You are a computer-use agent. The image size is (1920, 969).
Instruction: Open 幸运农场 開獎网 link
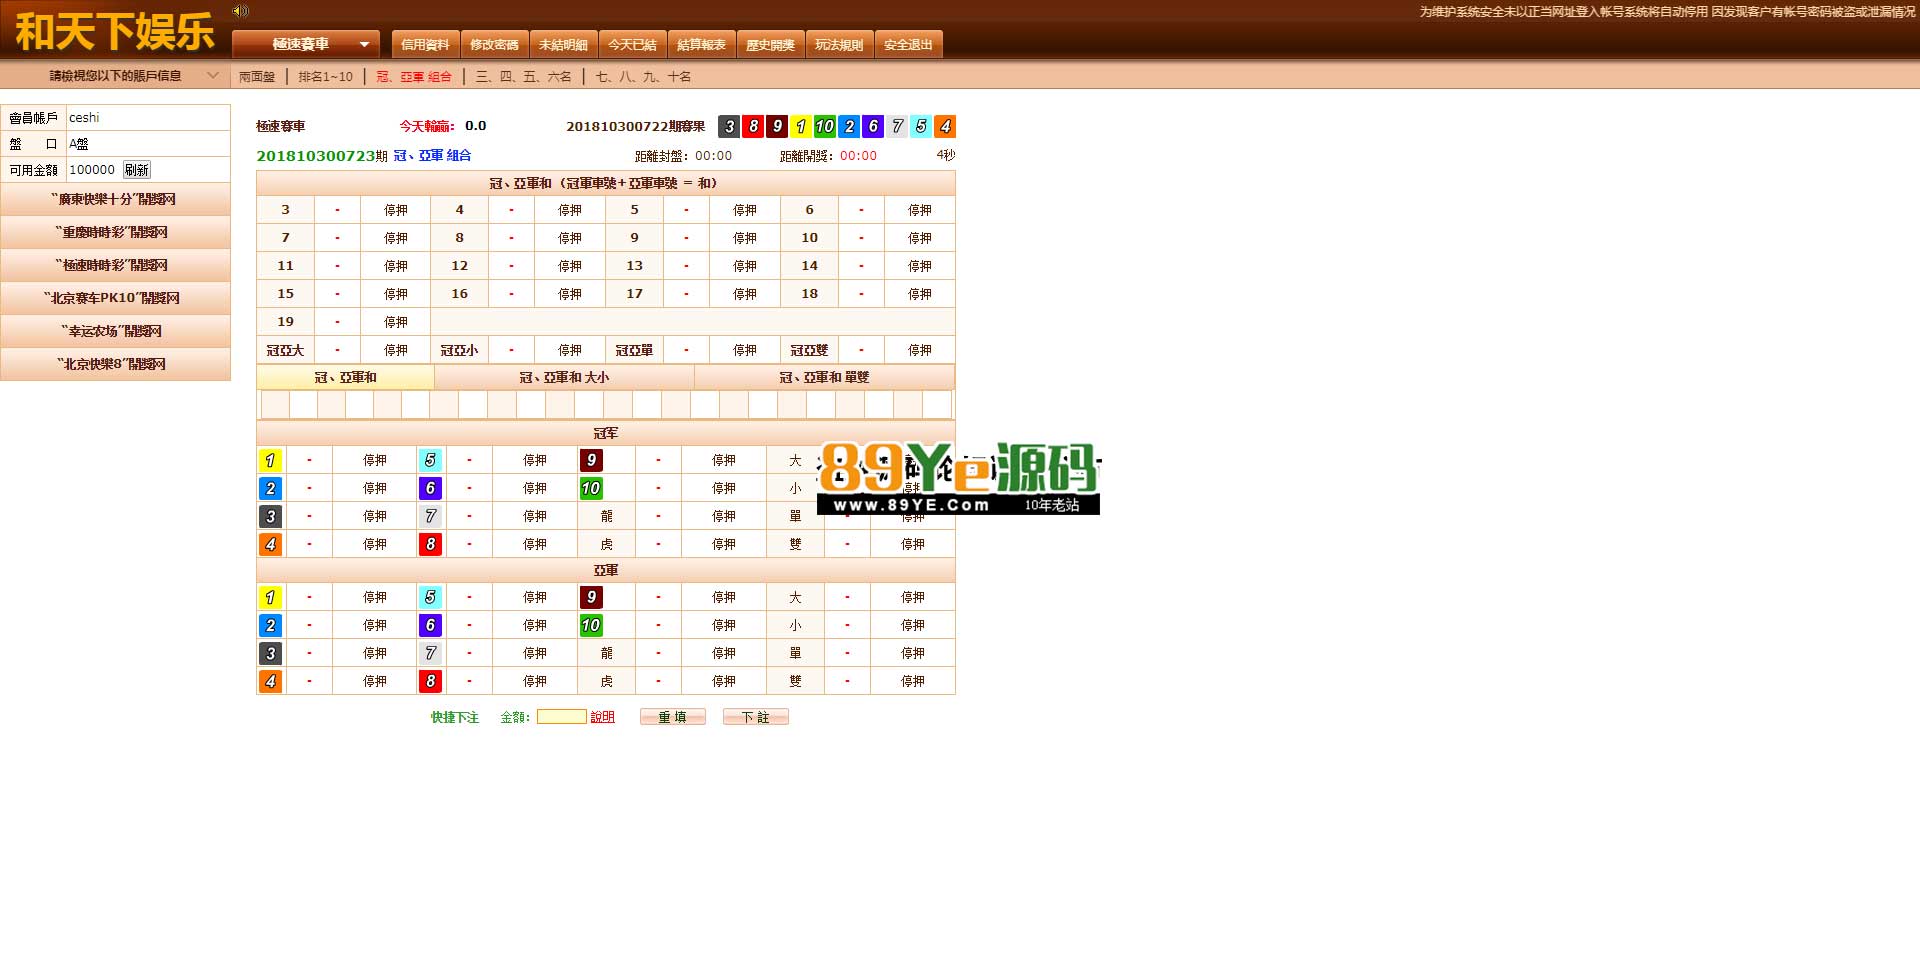(115, 331)
